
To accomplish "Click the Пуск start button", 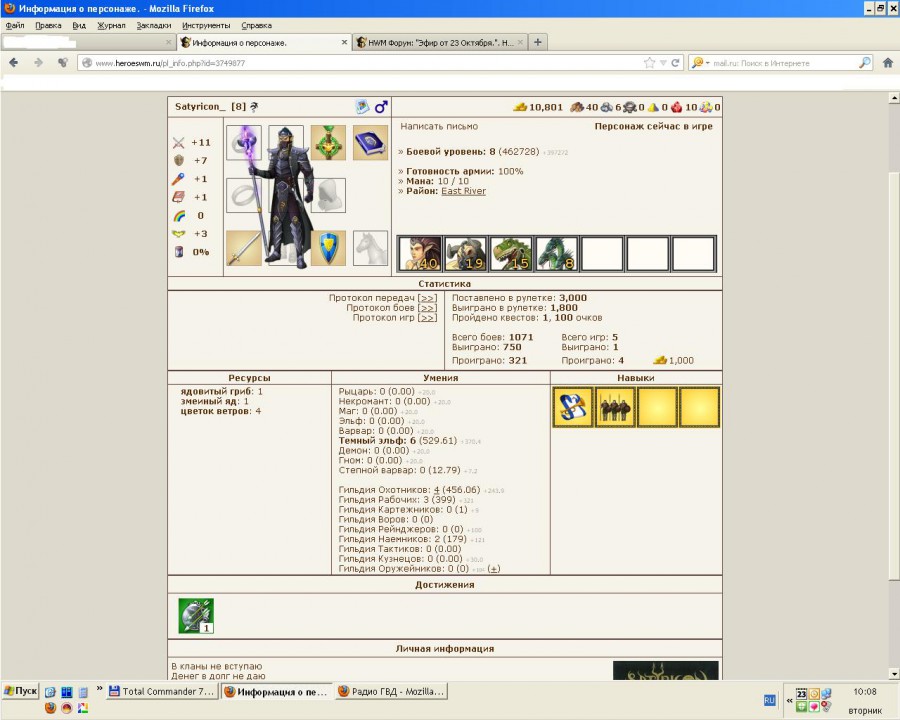I will point(21,691).
